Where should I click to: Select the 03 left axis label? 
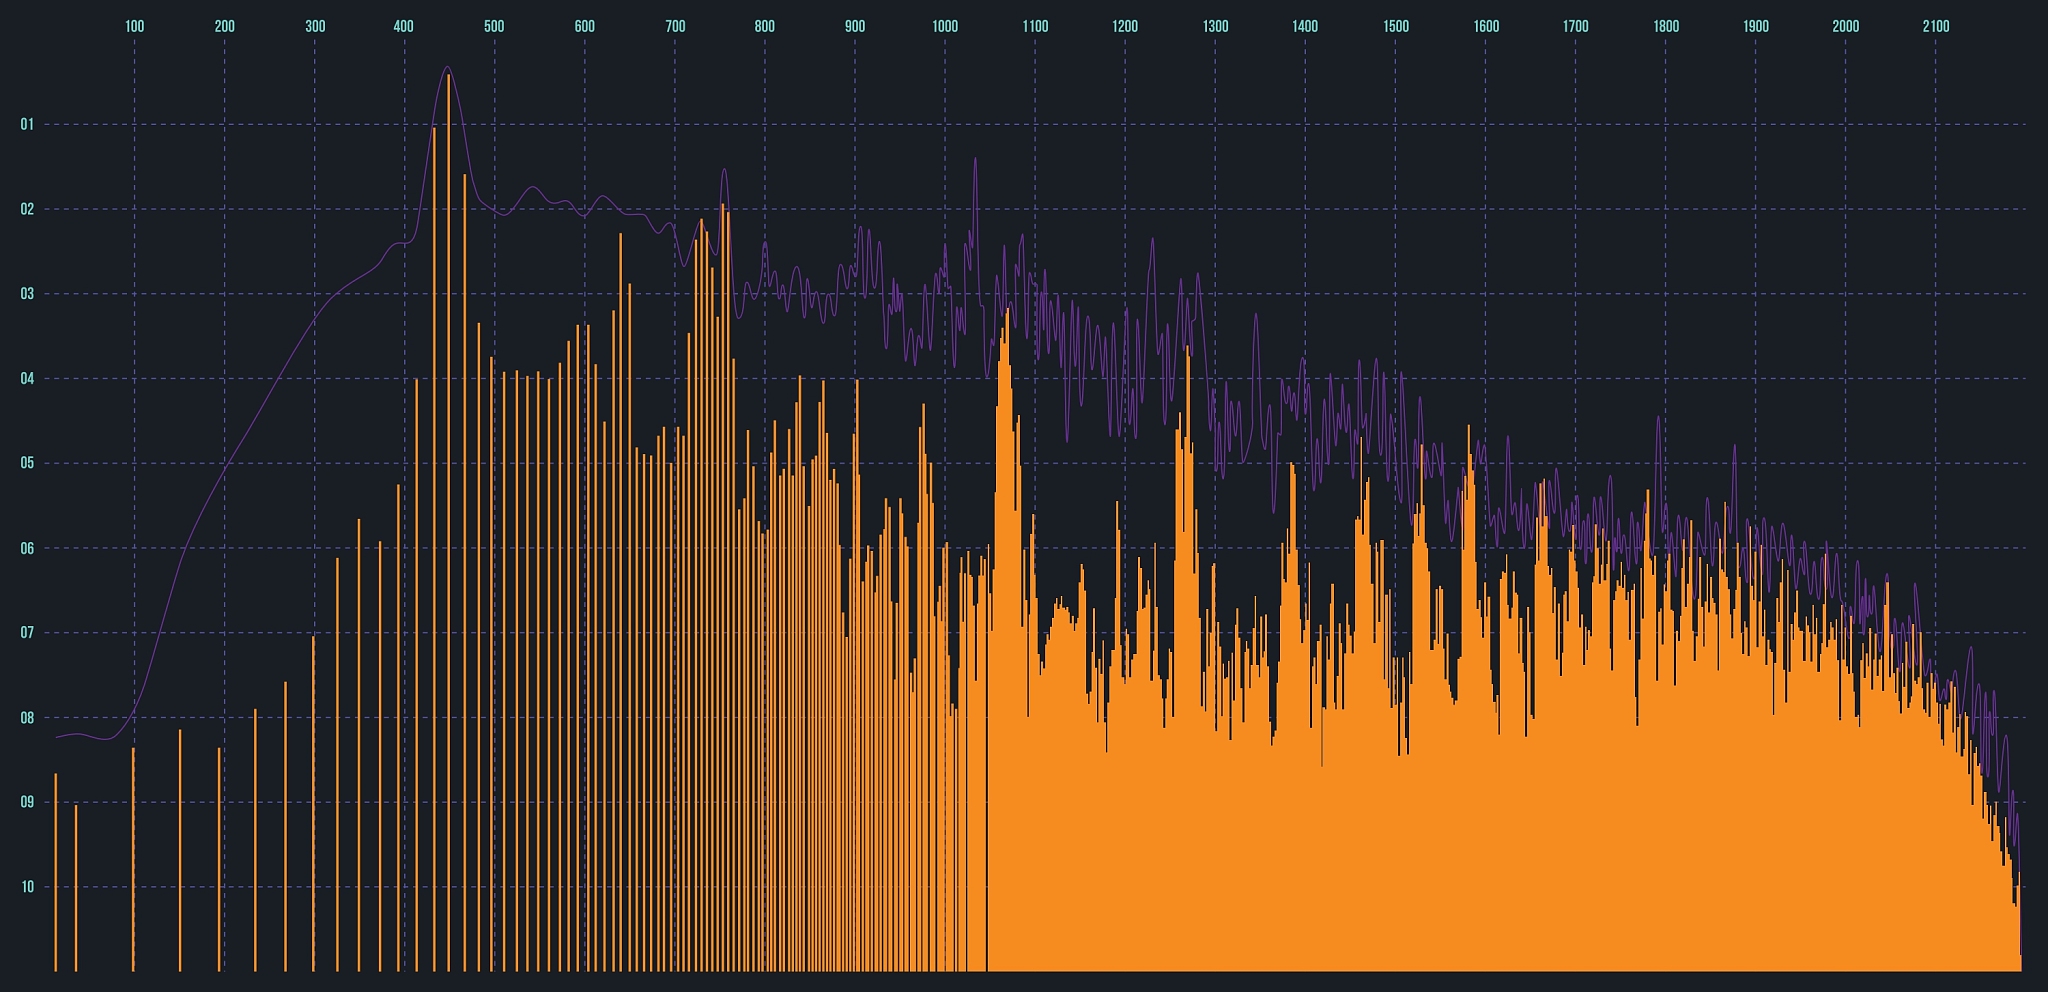27,294
